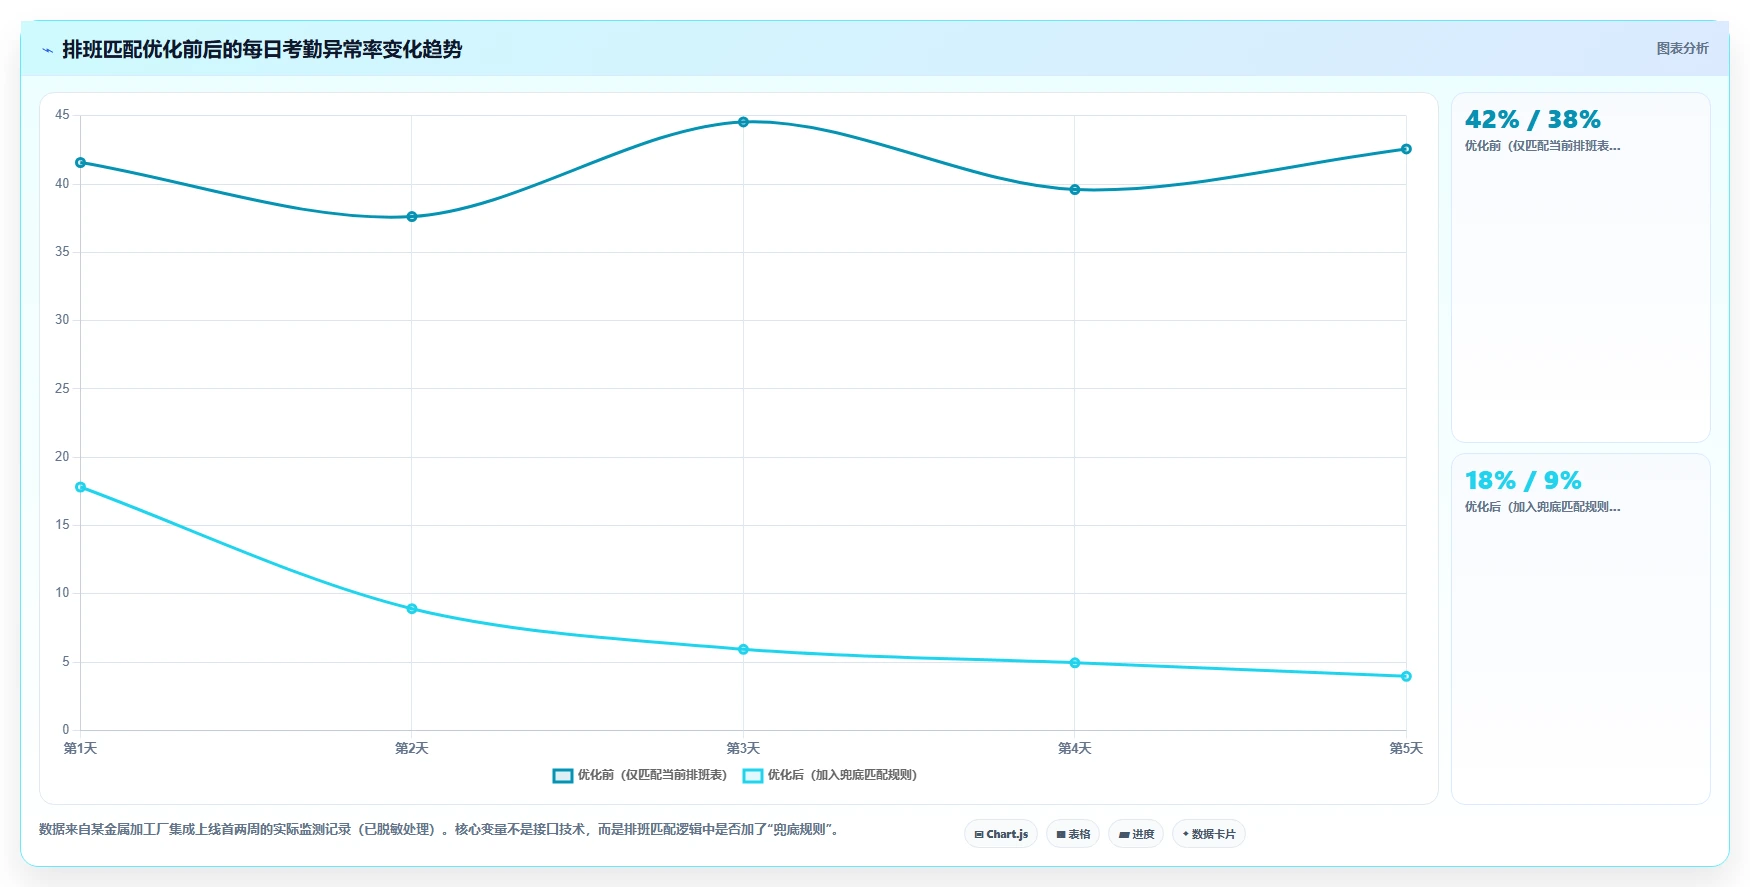Click the 第5天 x-axis label

tap(1406, 748)
